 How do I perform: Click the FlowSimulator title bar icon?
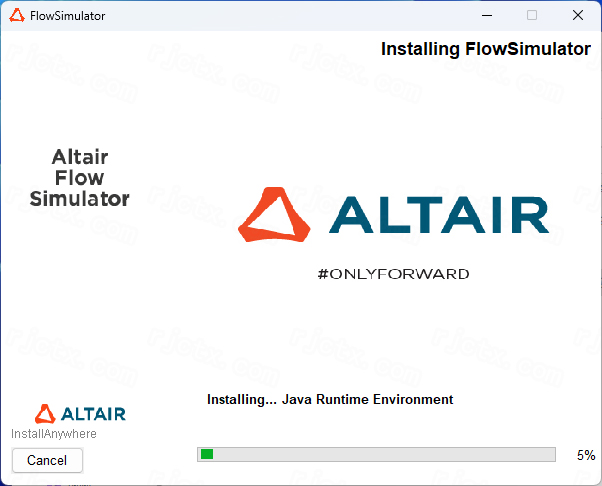tap(17, 16)
